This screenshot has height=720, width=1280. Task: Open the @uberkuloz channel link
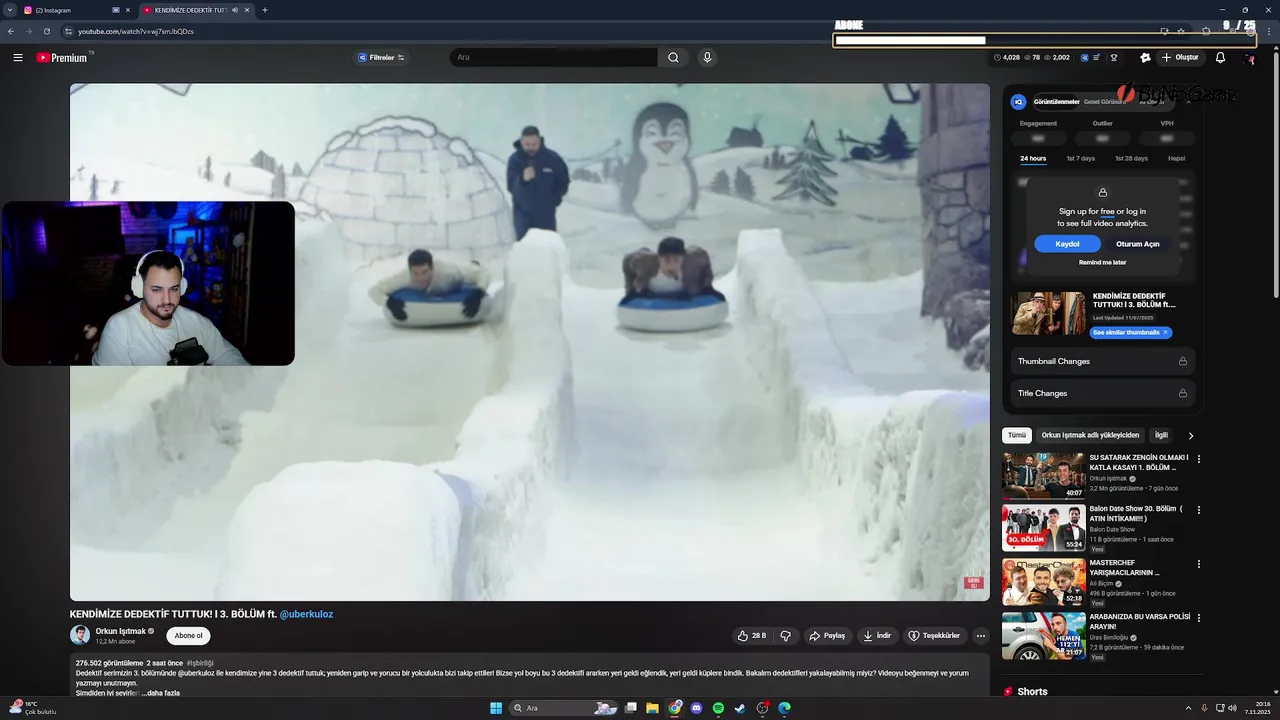[x=306, y=614]
